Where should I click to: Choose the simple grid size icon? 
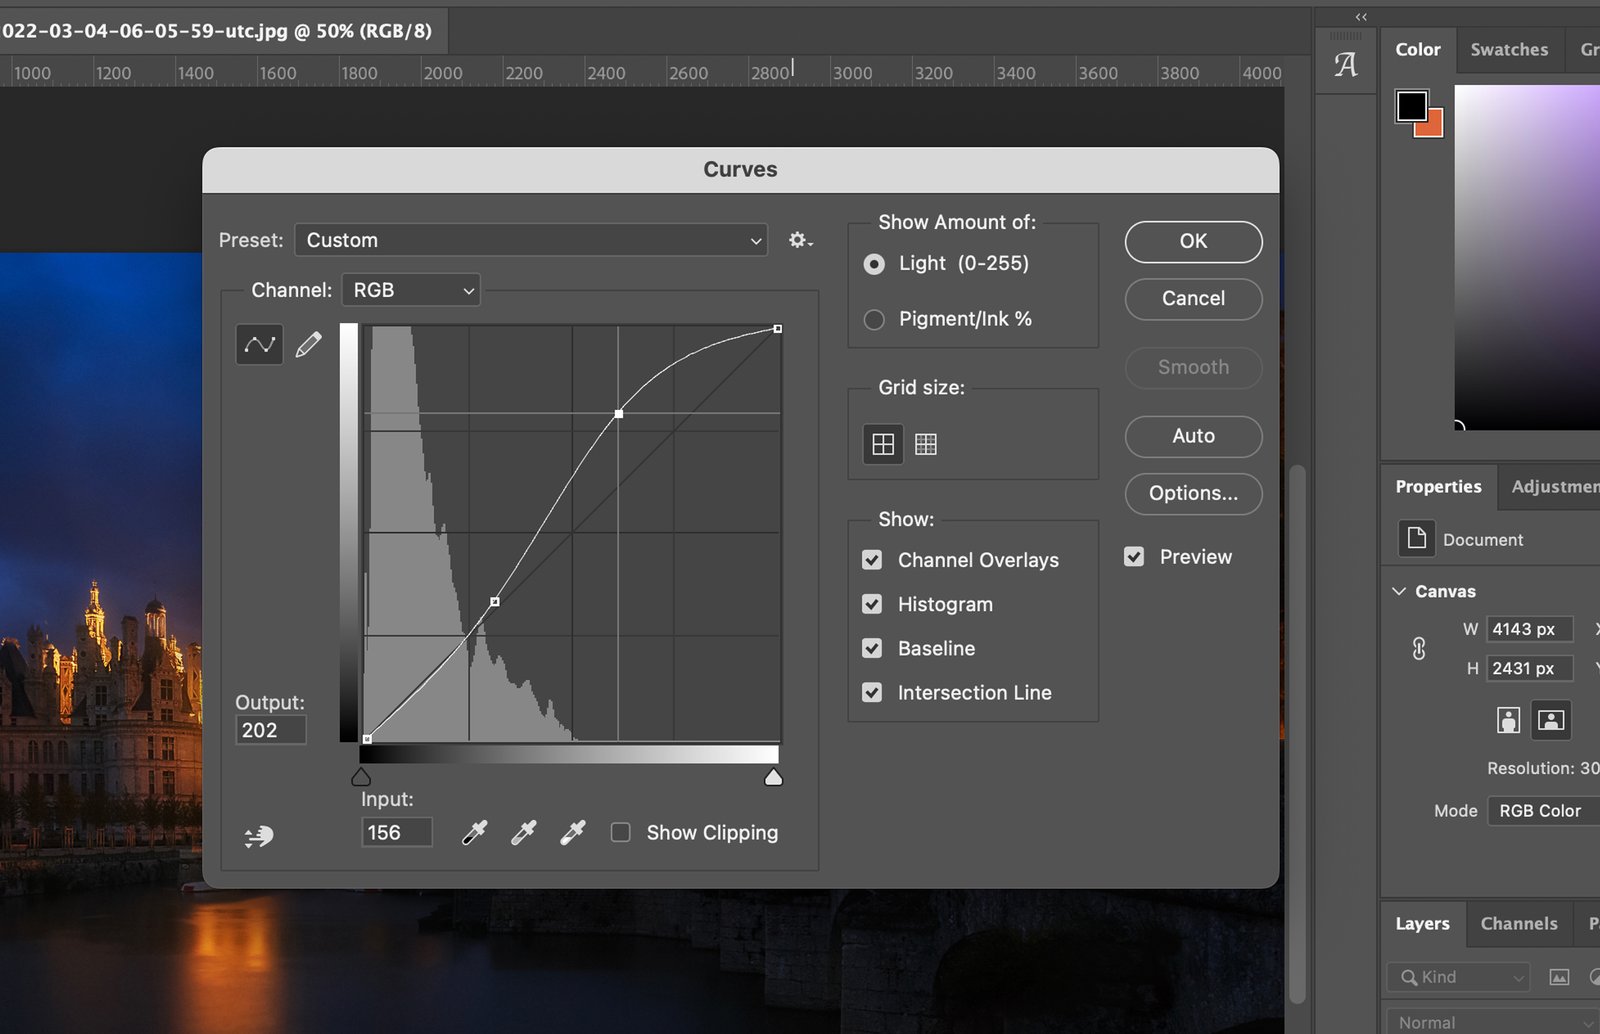(x=883, y=444)
